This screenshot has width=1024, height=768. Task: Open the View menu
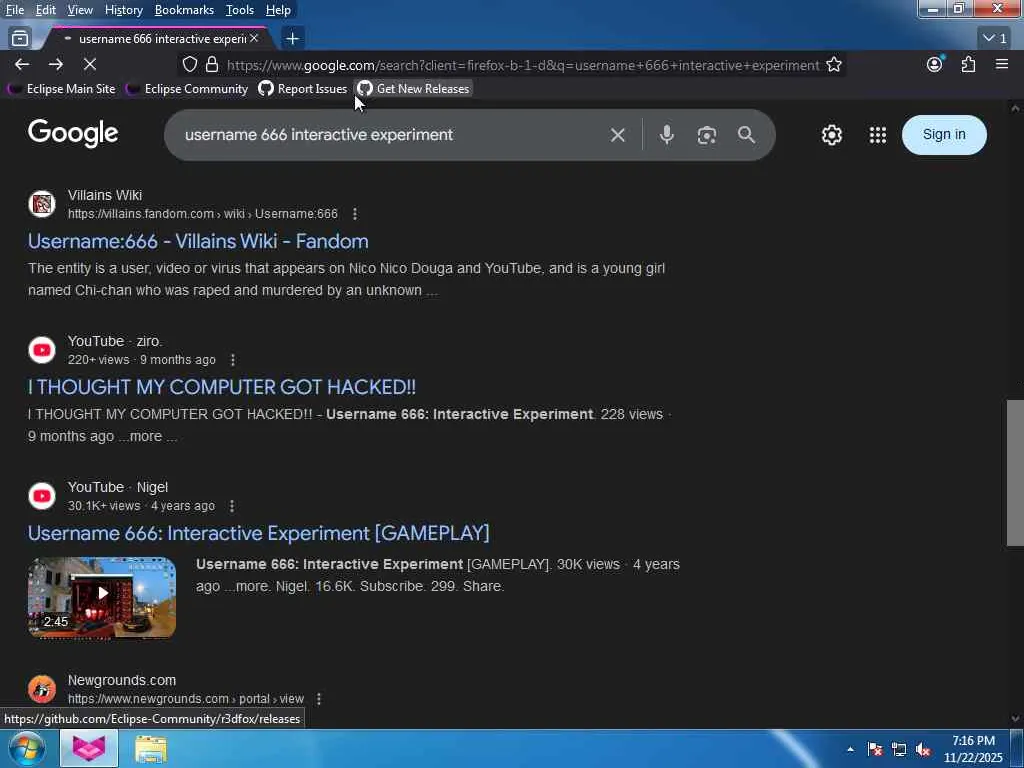(80, 10)
